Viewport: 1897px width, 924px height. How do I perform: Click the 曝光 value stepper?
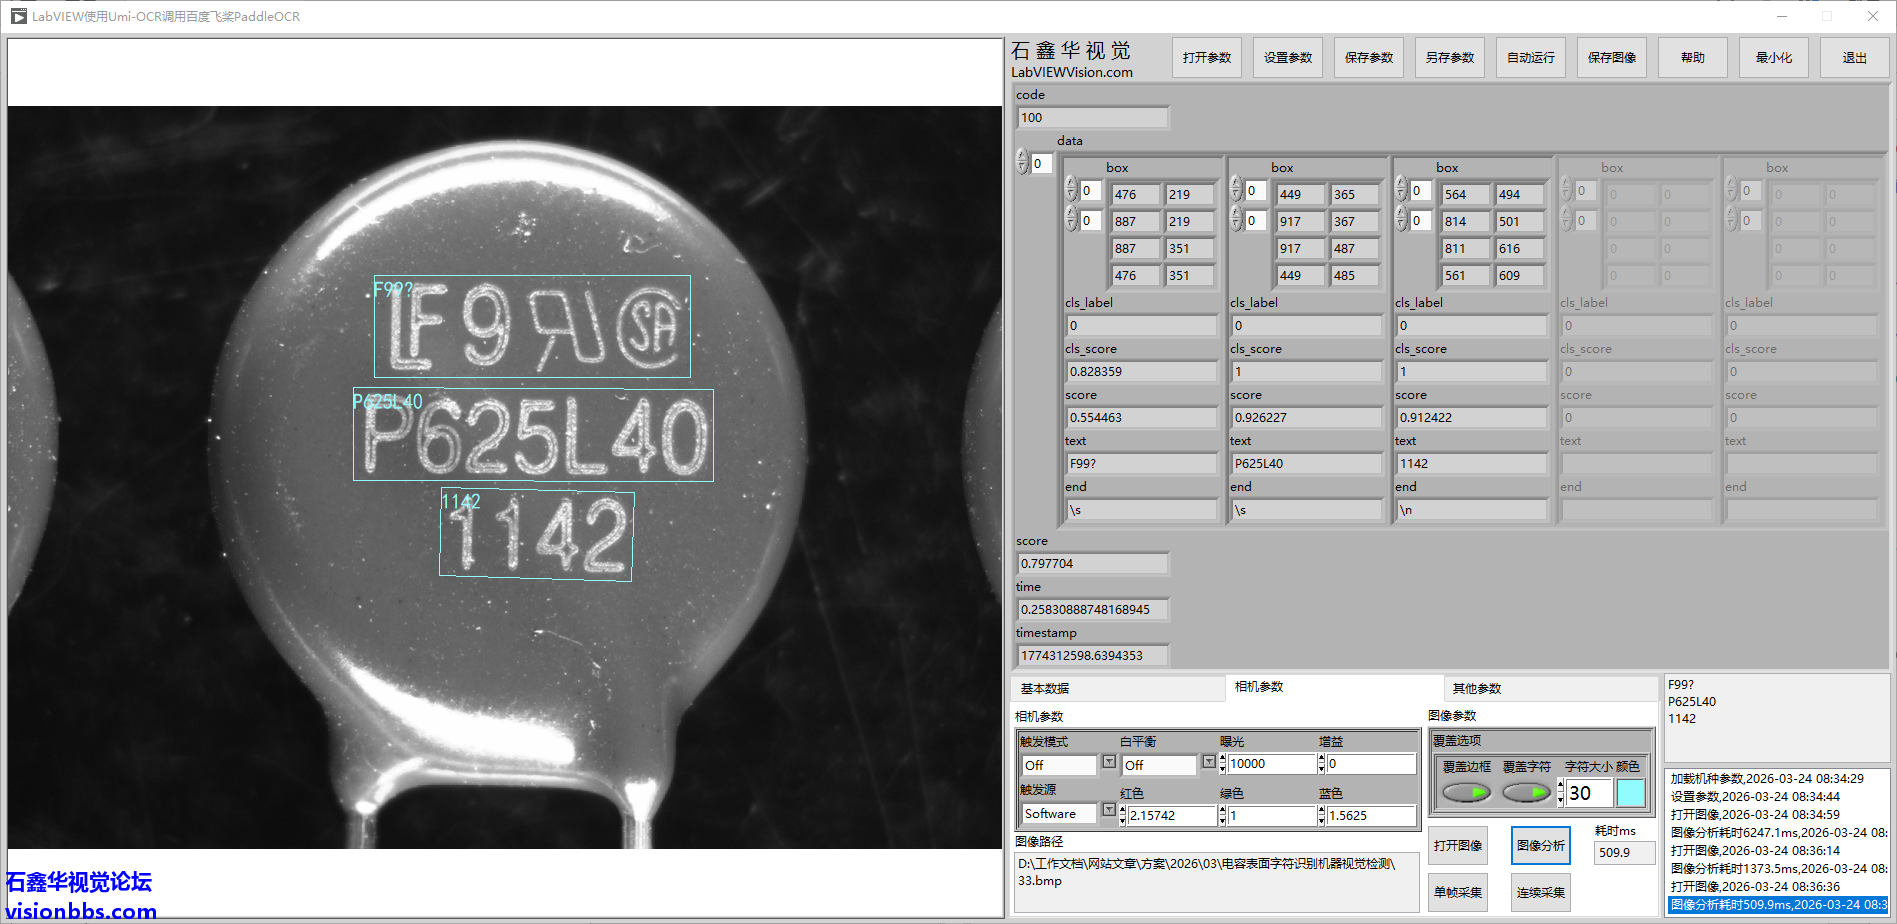[1222, 764]
